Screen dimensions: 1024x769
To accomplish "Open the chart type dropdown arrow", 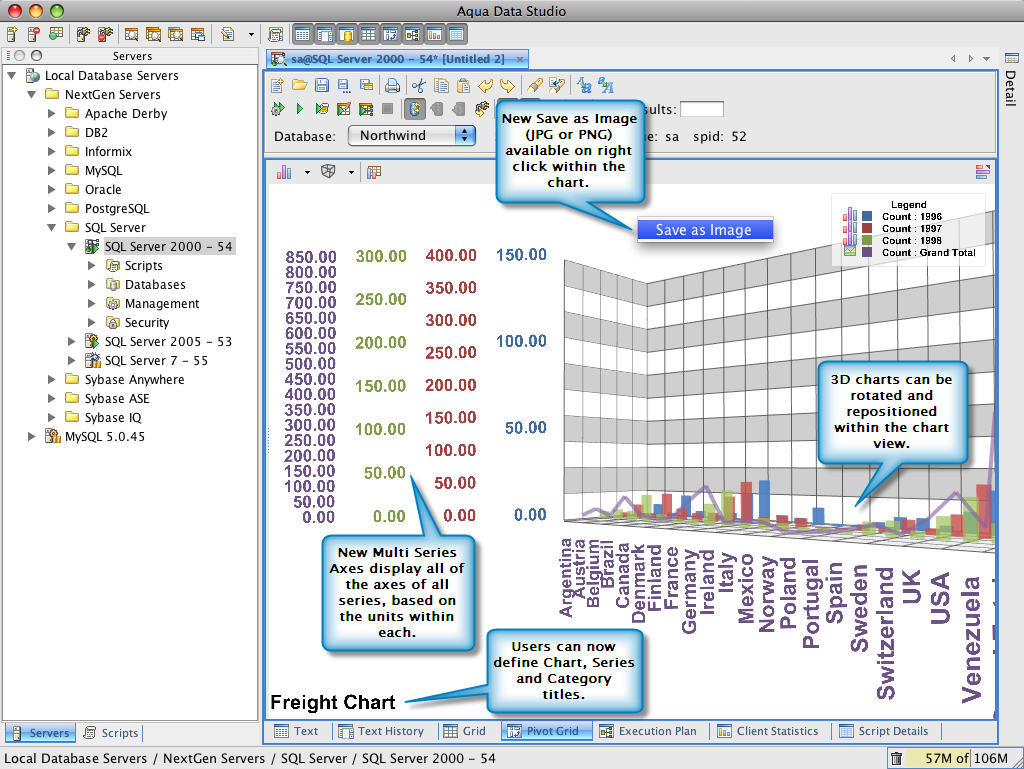I will (307, 173).
